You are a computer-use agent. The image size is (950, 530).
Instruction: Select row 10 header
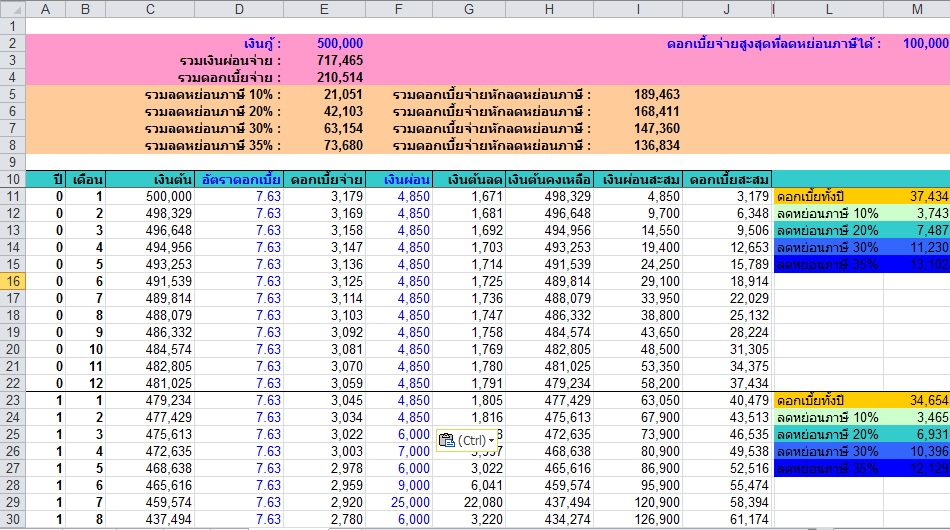coord(13,179)
